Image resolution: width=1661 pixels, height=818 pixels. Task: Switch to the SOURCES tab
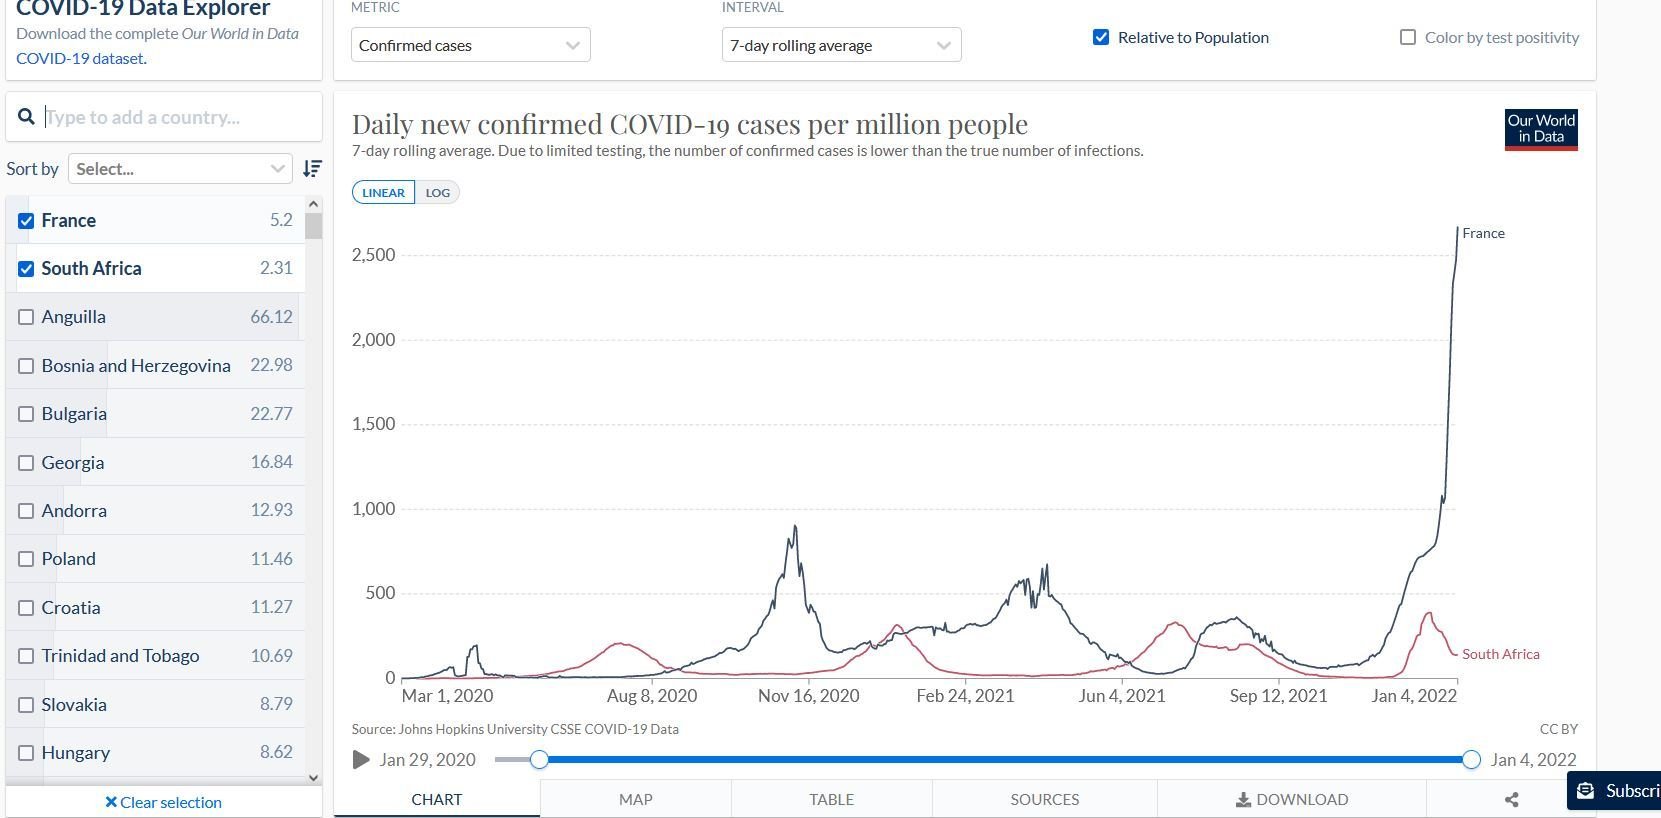(x=1044, y=799)
